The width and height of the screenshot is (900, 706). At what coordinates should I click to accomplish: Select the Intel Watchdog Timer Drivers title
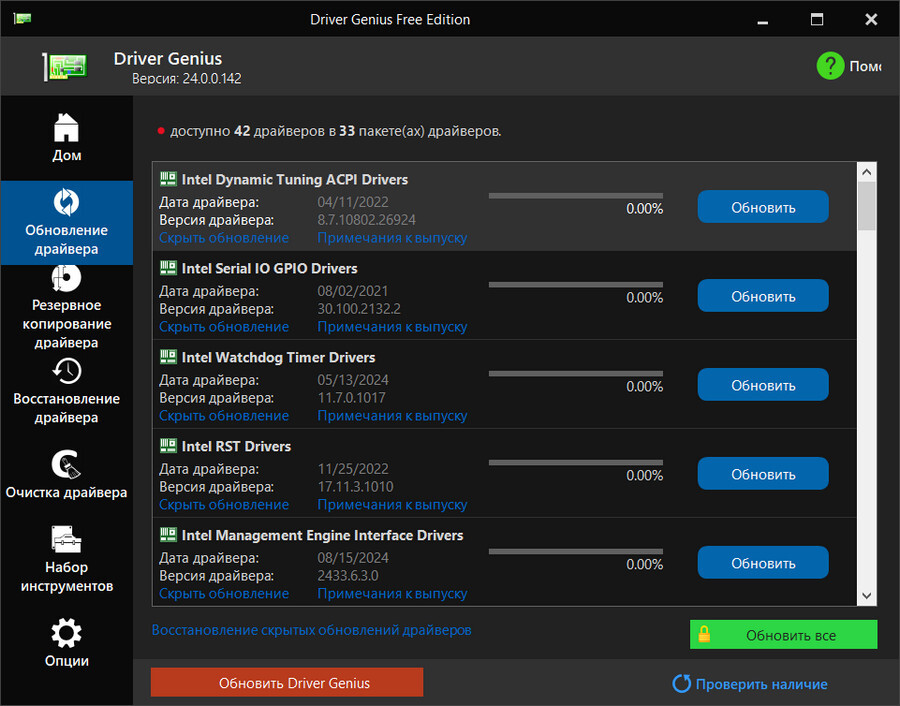point(278,358)
